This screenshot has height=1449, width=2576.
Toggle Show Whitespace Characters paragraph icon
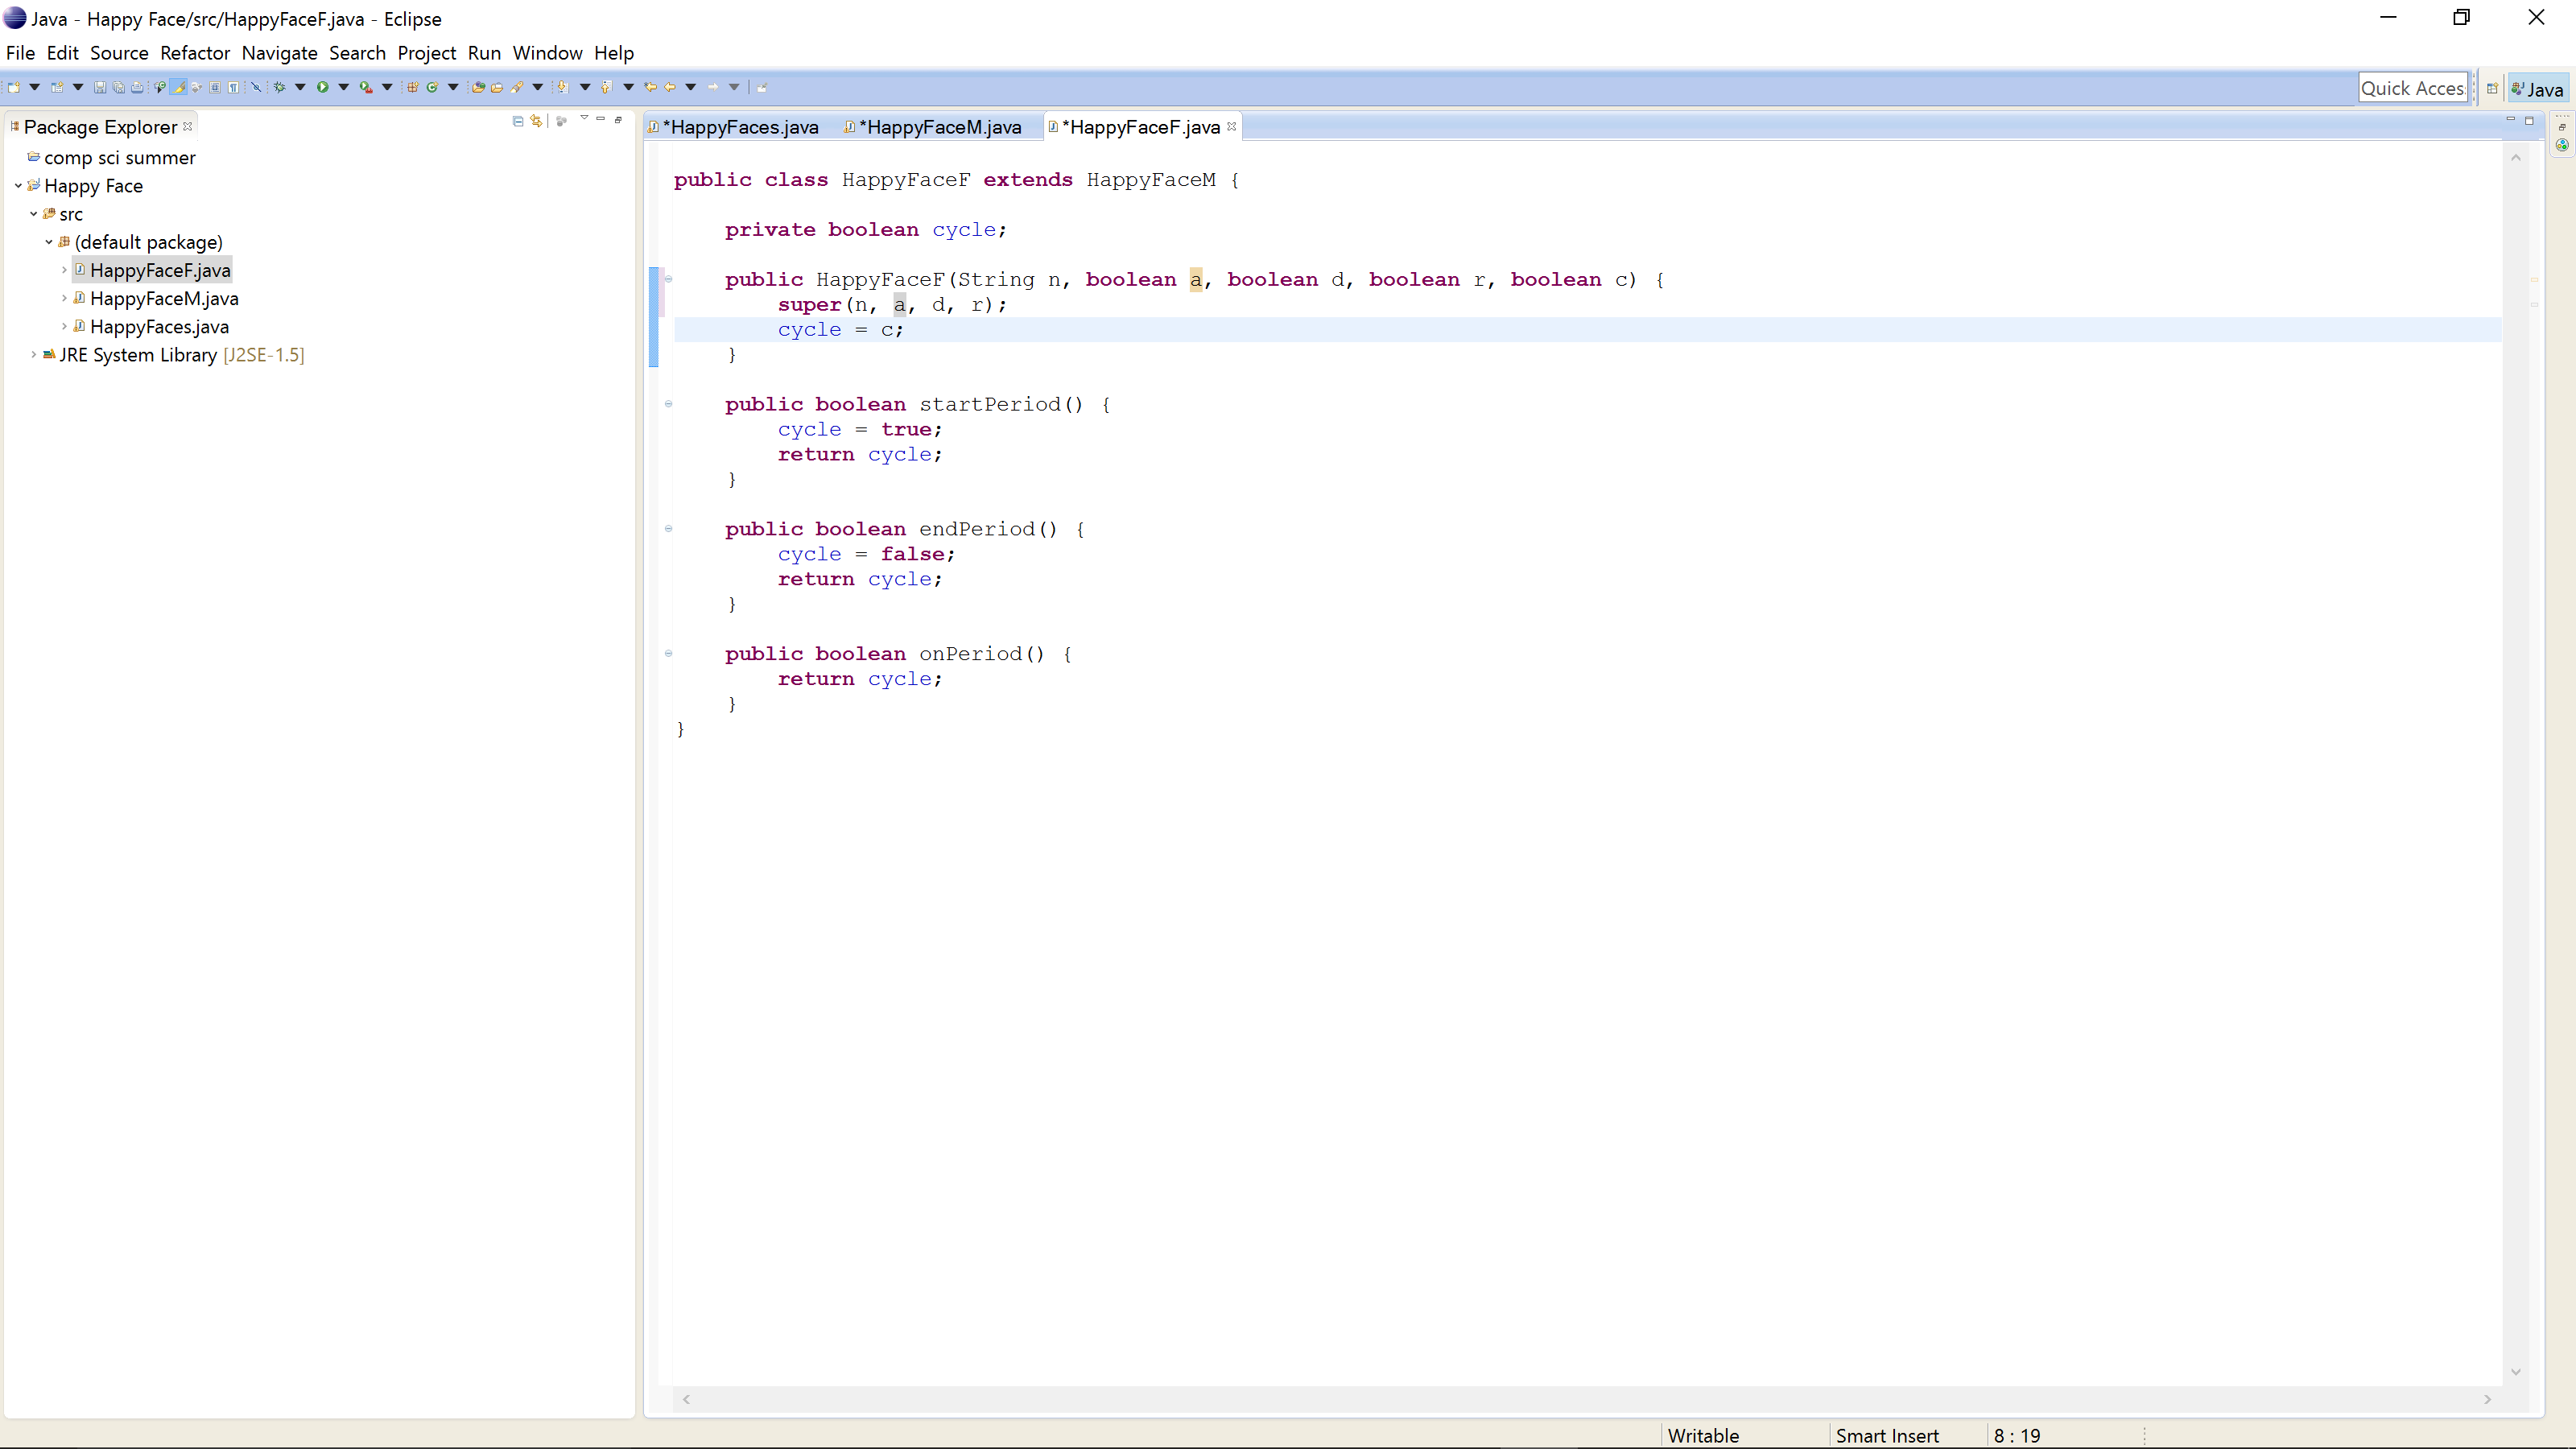point(233,88)
